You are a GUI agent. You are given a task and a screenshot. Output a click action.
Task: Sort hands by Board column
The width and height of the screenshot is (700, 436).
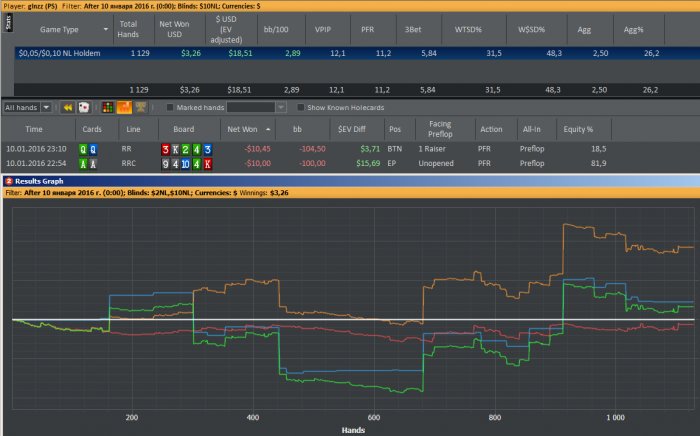click(183, 129)
